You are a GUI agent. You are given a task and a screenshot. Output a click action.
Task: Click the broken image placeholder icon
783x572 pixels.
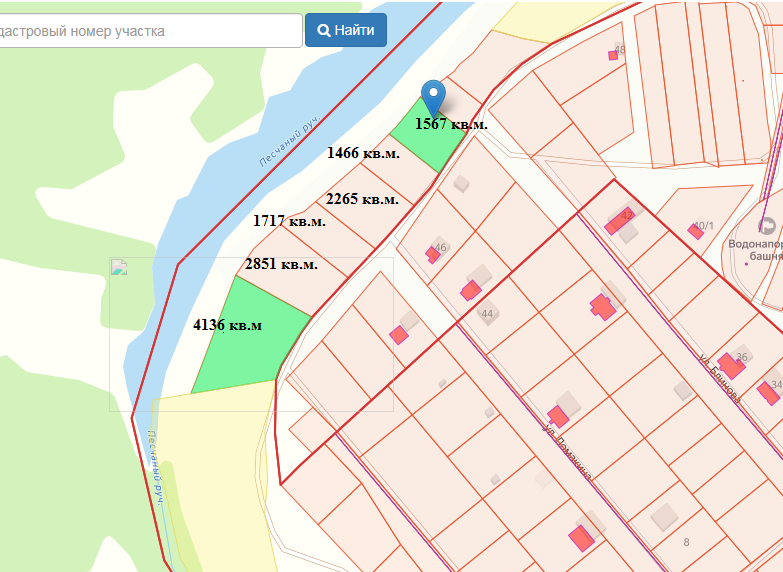[119, 267]
